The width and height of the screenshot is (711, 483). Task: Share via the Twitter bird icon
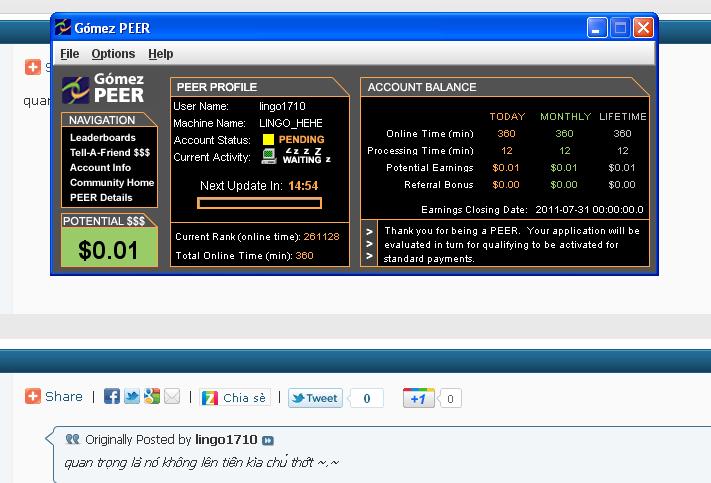[x=131, y=396]
